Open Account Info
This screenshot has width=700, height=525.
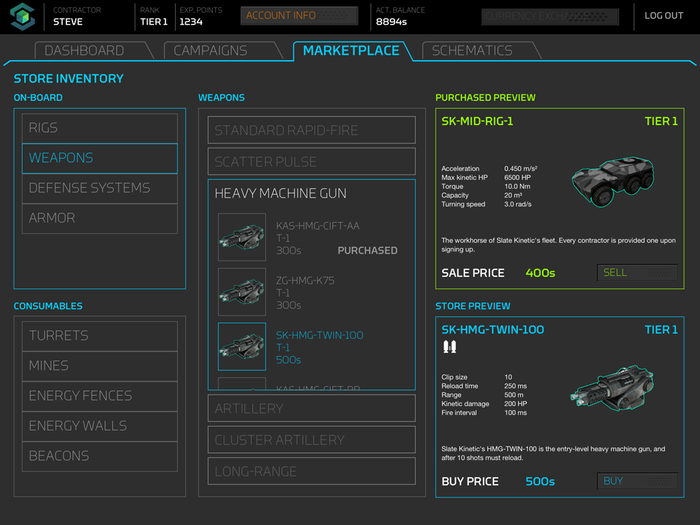pyautogui.click(x=299, y=16)
